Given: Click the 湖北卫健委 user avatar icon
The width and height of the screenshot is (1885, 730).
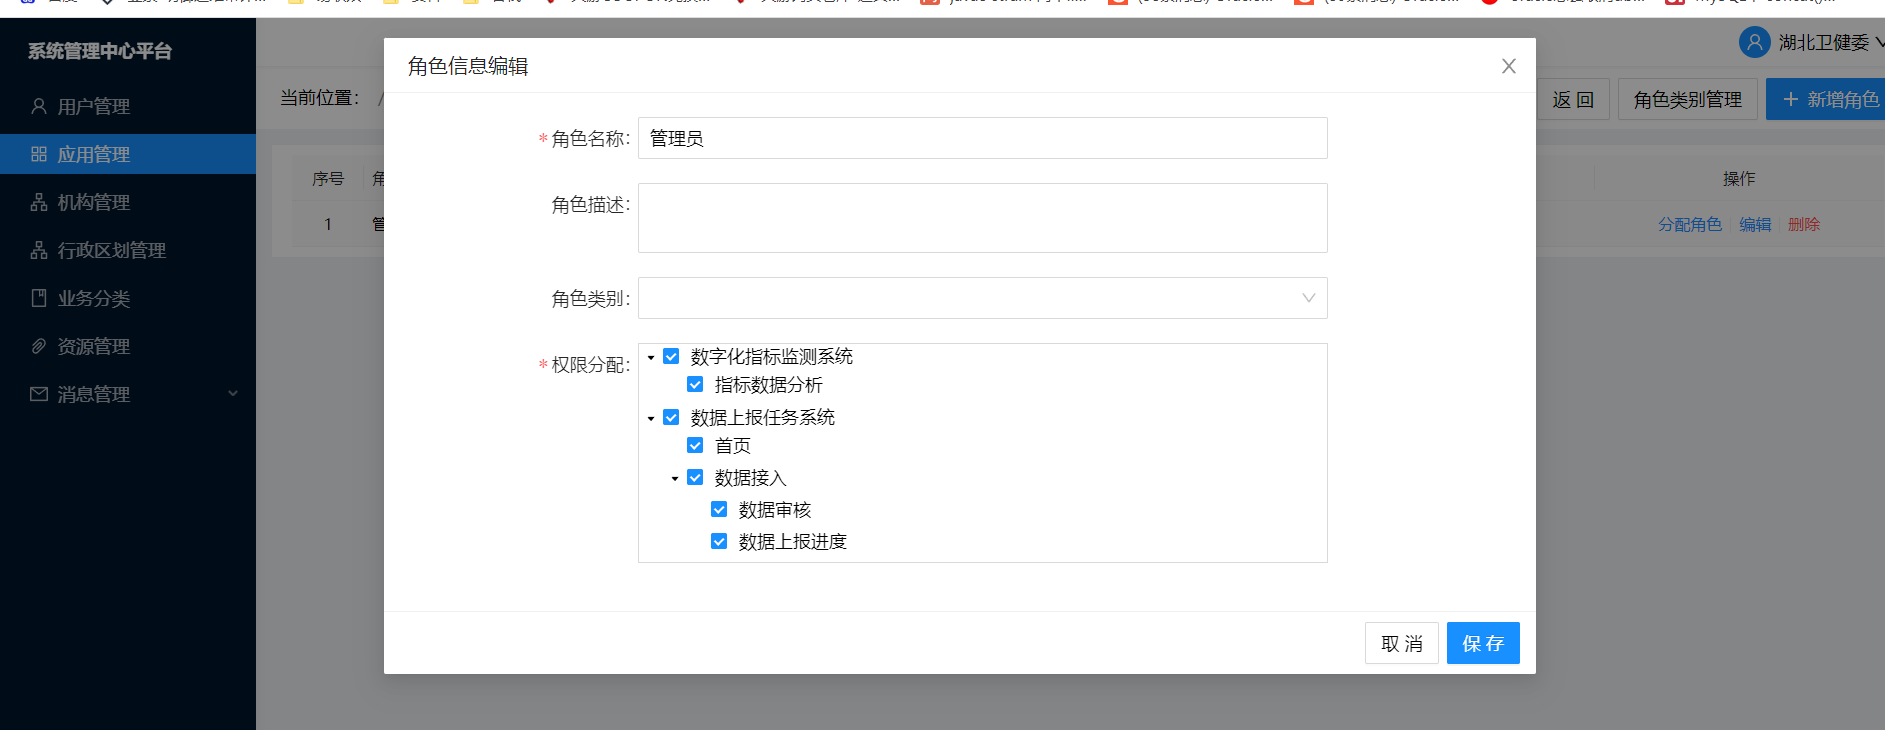Looking at the screenshot, I should click(x=1754, y=42).
